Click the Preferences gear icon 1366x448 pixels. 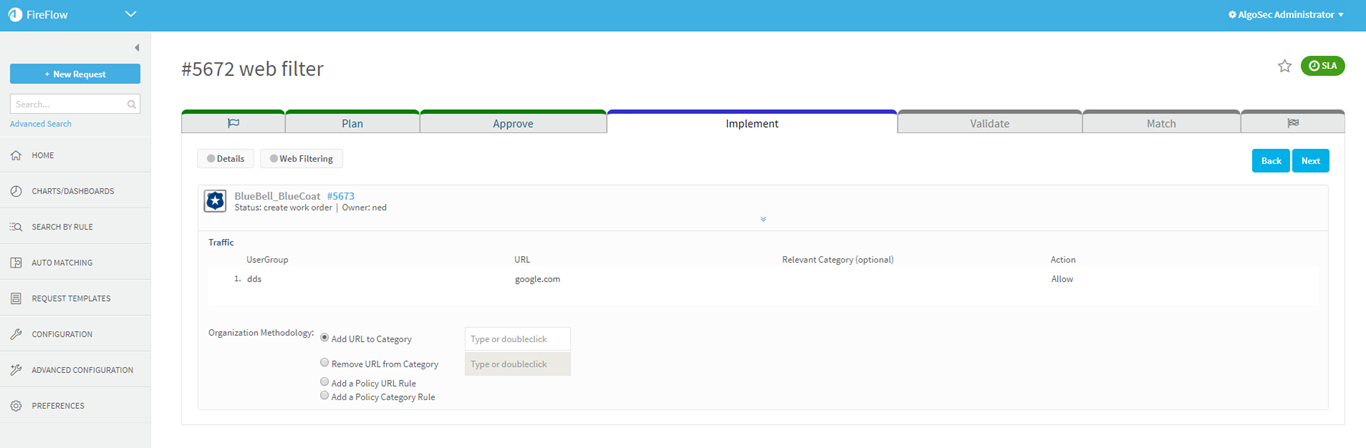[16, 406]
